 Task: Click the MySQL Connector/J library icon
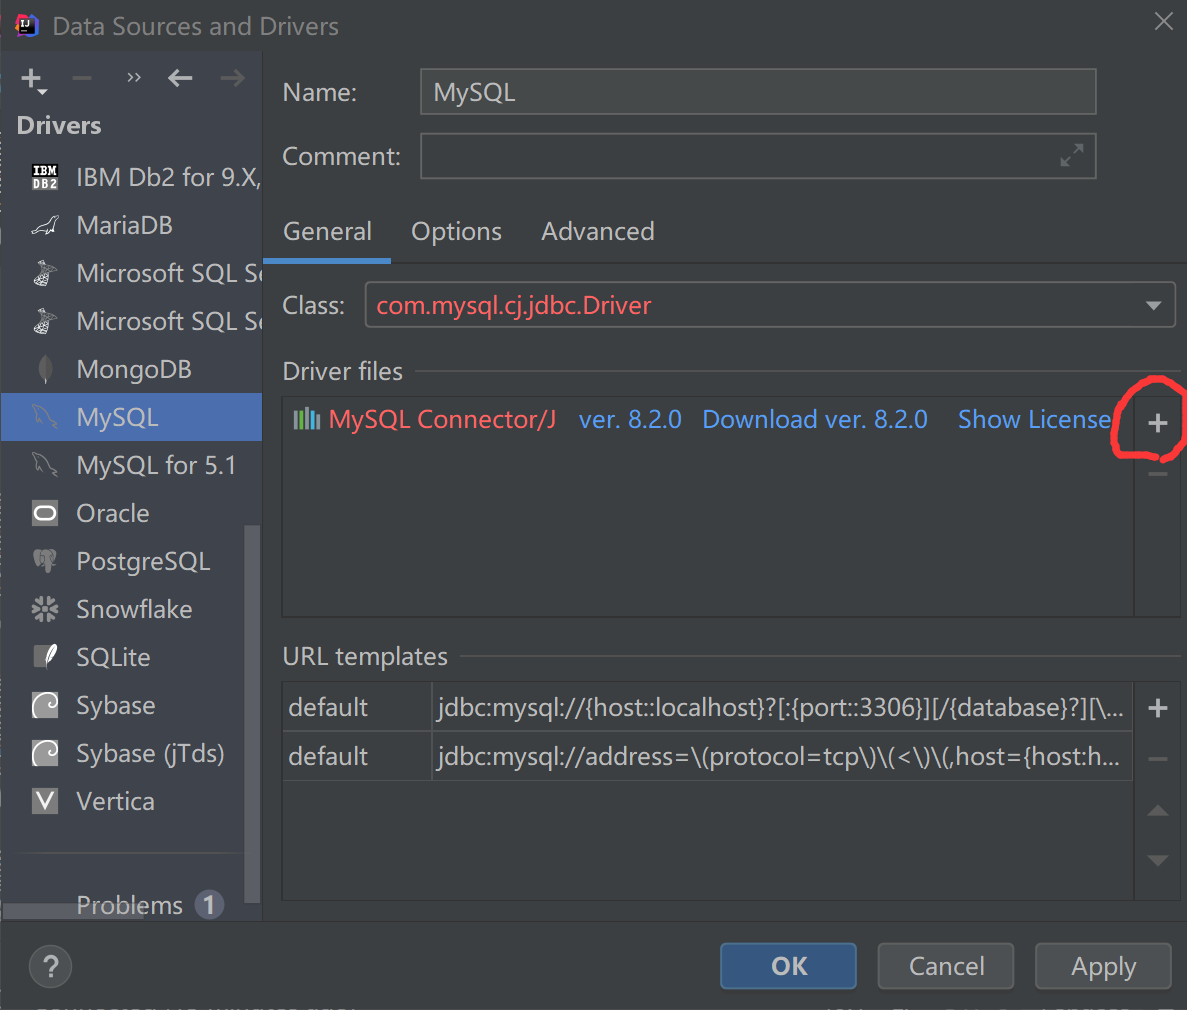coord(307,419)
